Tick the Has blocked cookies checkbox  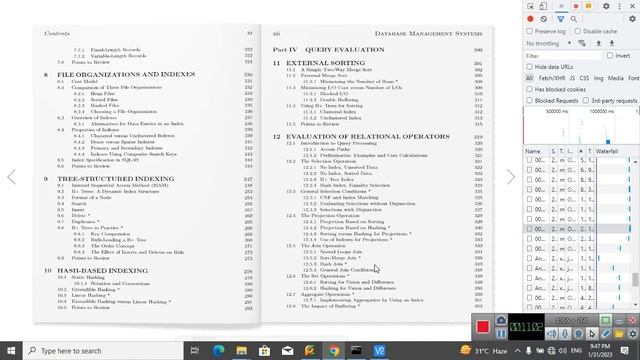529,89
